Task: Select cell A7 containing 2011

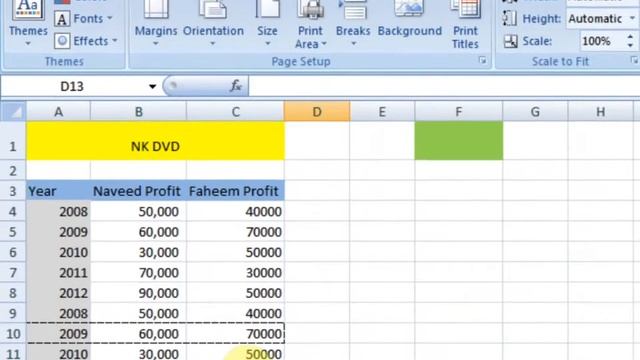Action: click(x=58, y=272)
